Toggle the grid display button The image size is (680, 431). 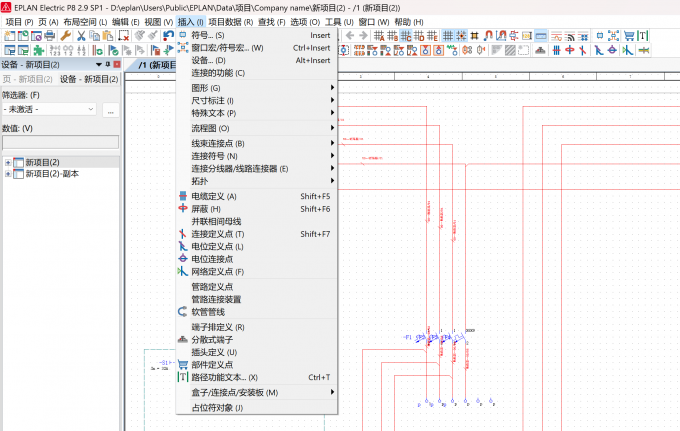point(448,36)
